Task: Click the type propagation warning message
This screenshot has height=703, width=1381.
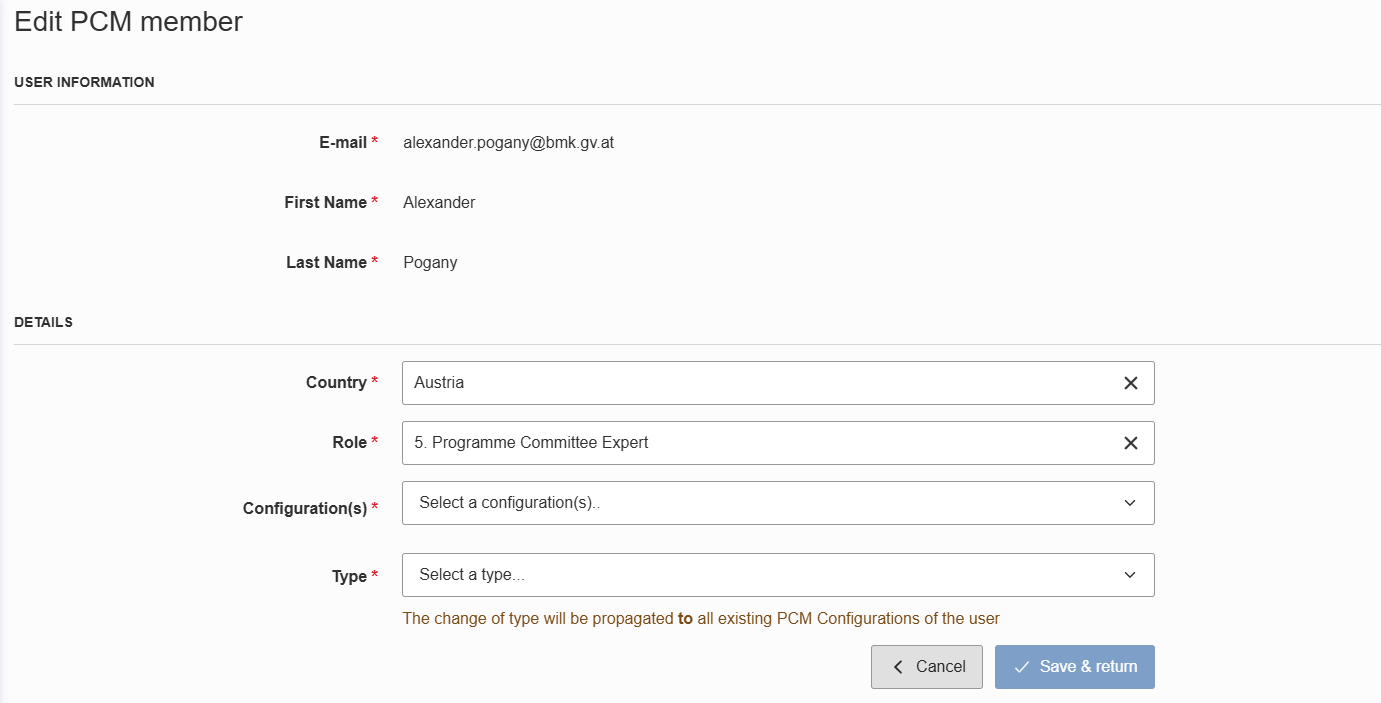Action: coord(701,619)
